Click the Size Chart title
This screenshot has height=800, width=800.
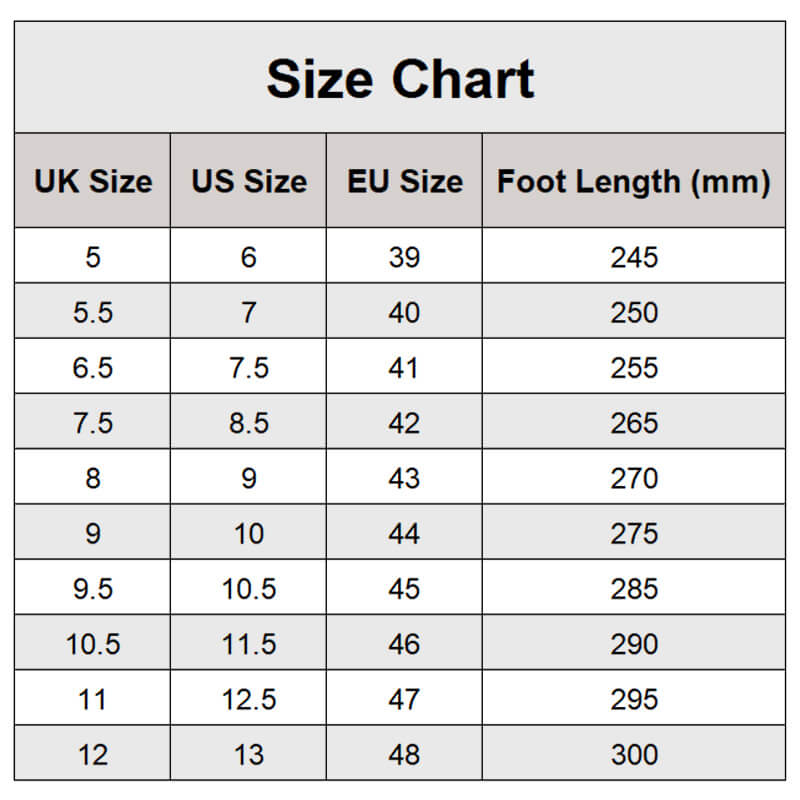pyautogui.click(x=400, y=79)
